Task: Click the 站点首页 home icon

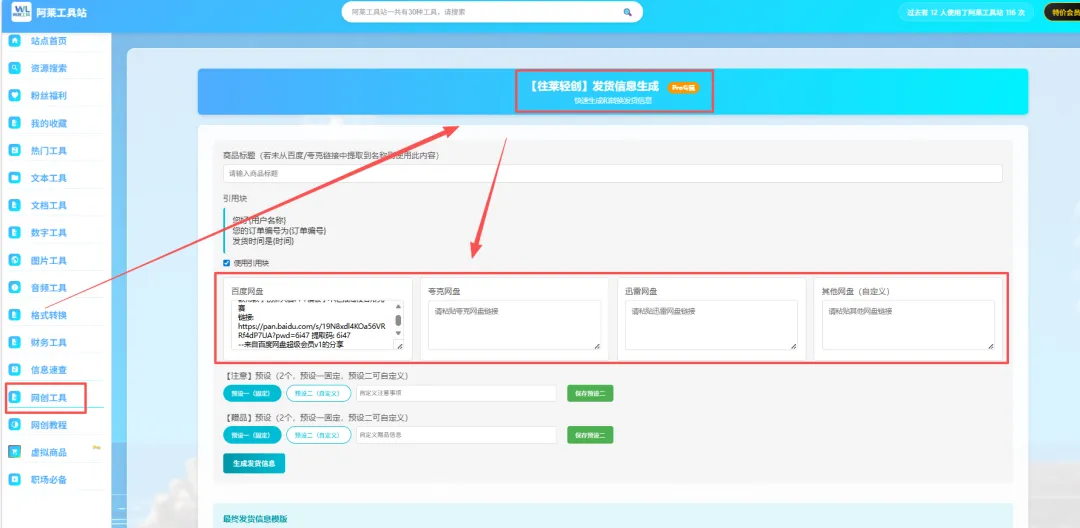Action: click(14, 41)
